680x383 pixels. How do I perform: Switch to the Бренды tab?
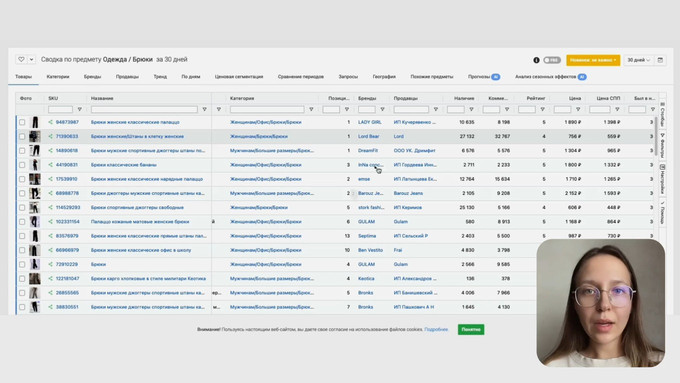pos(92,77)
